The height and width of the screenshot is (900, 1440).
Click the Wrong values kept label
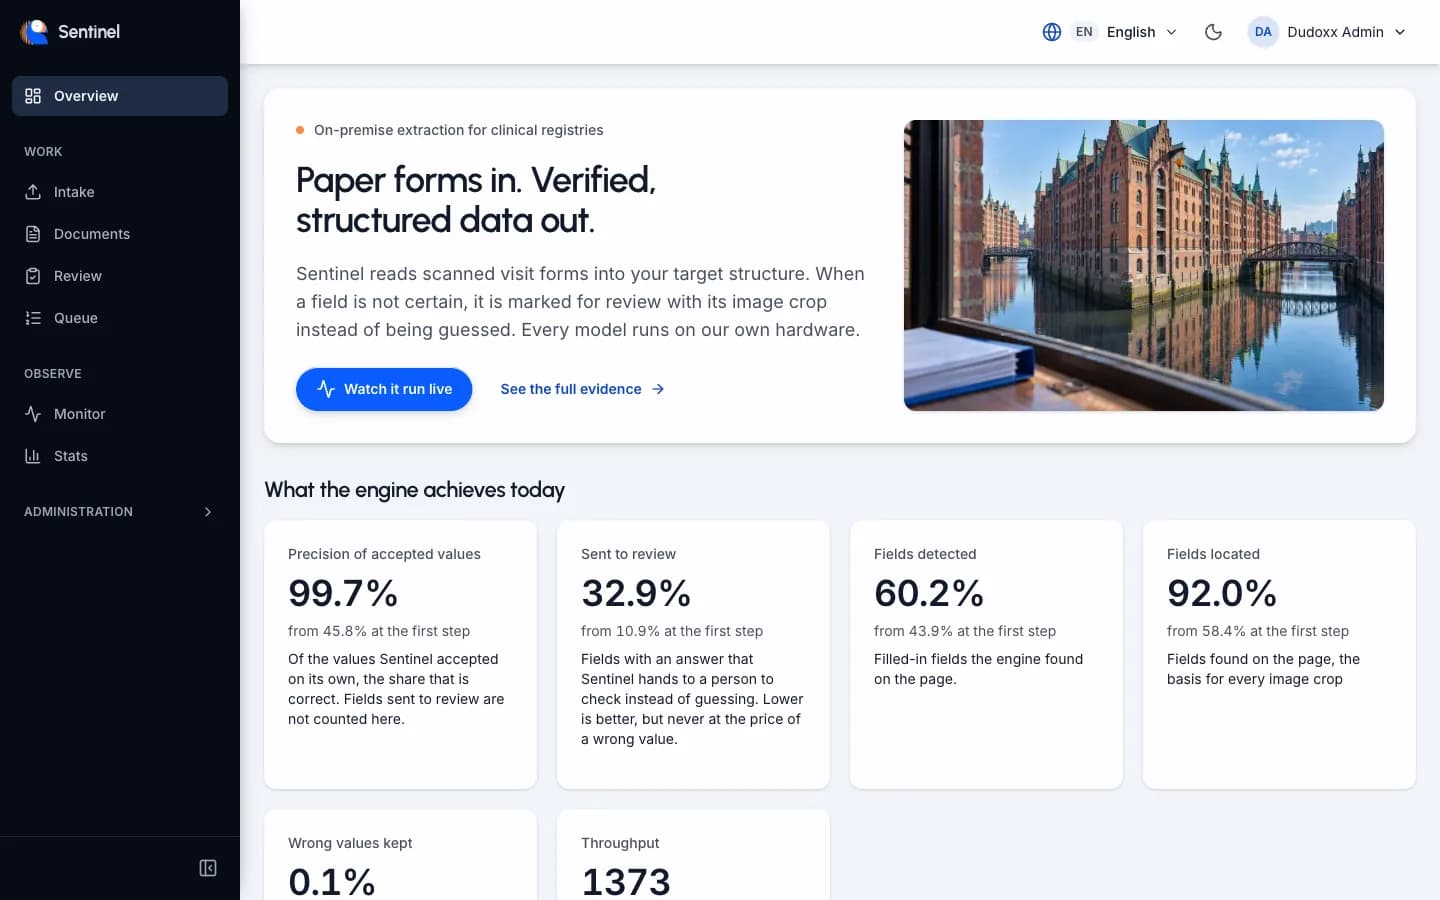(350, 843)
